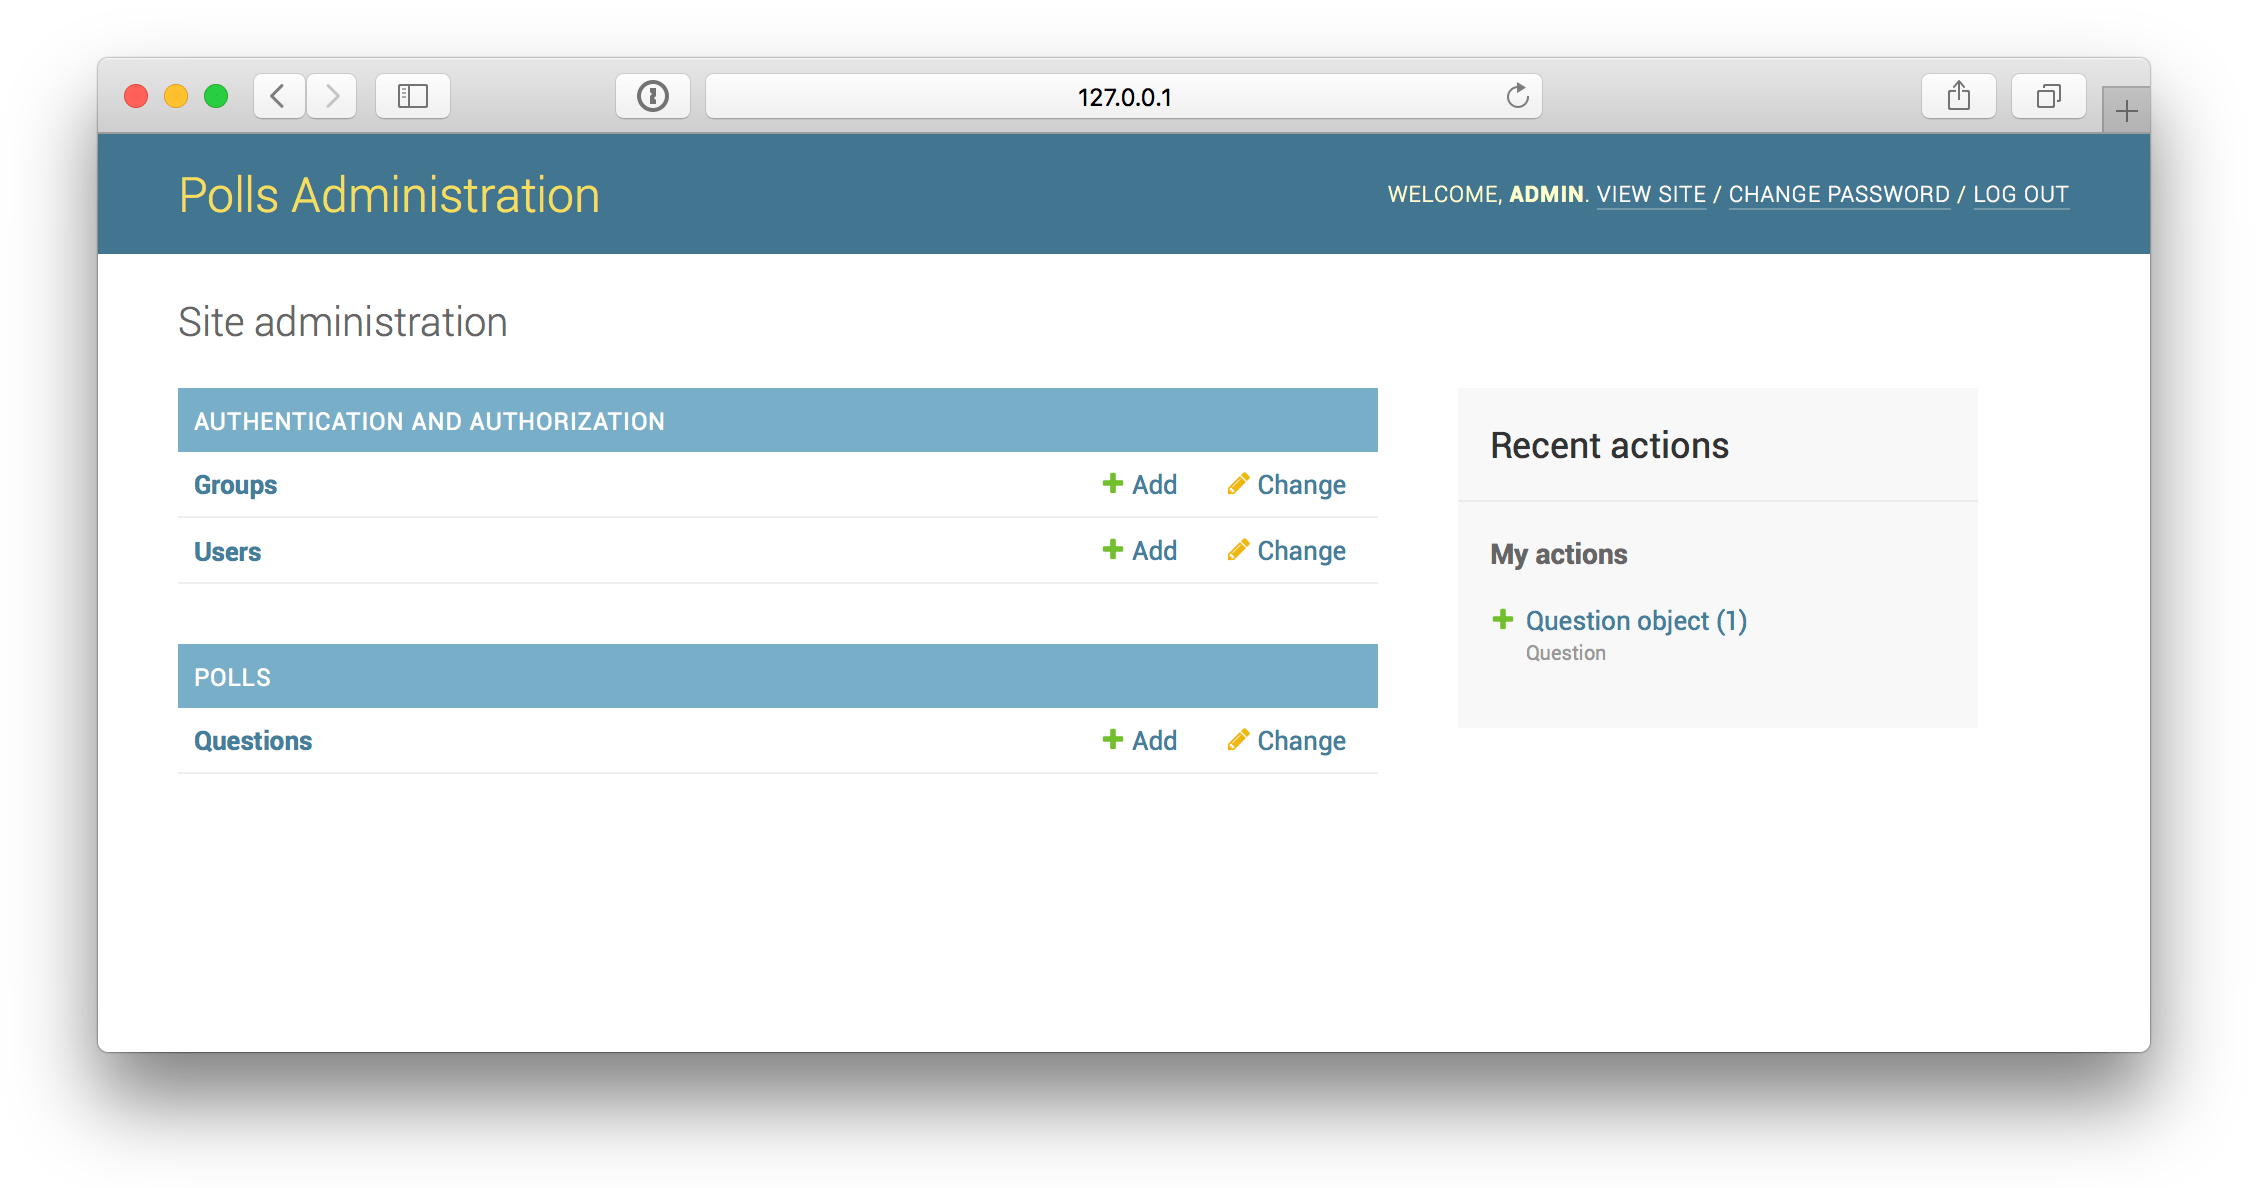Click the Reload page icon
The image size is (2256, 1188).
click(1517, 96)
